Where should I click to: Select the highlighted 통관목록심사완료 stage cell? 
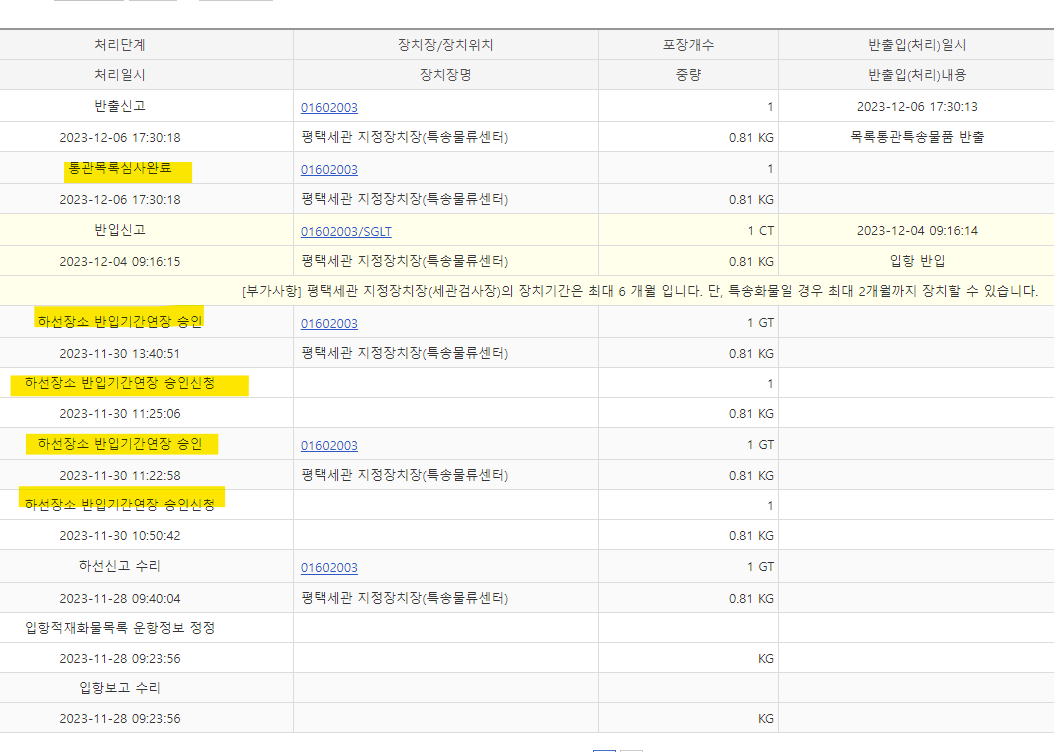120,168
